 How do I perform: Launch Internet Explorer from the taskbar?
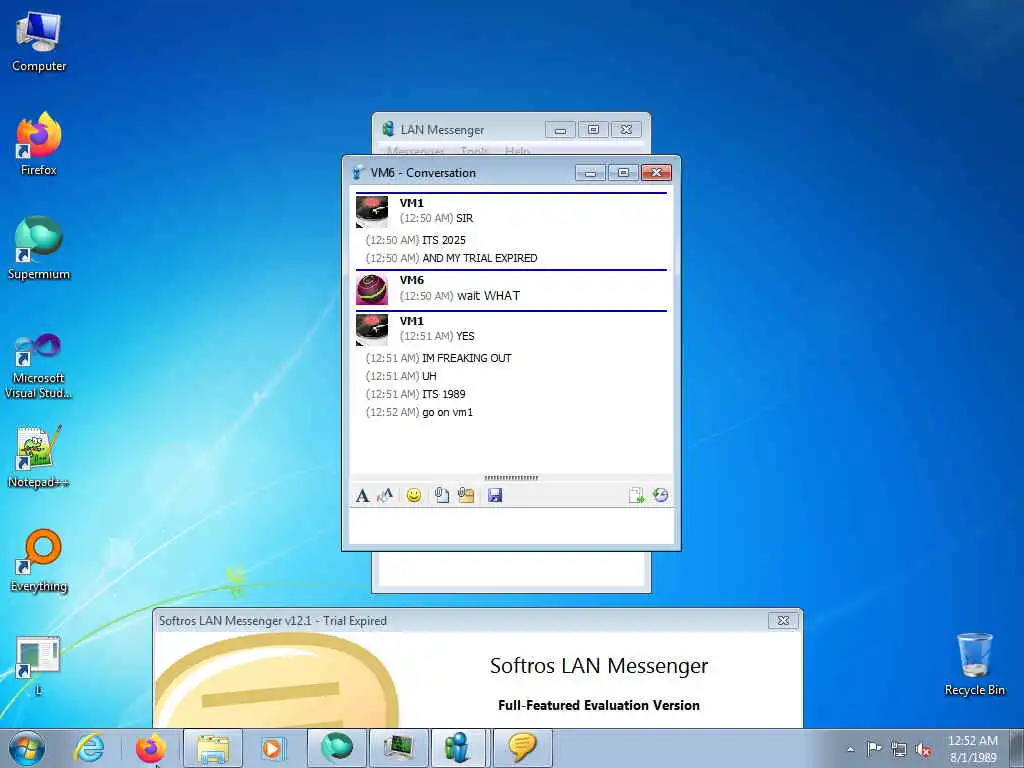[x=88, y=748]
